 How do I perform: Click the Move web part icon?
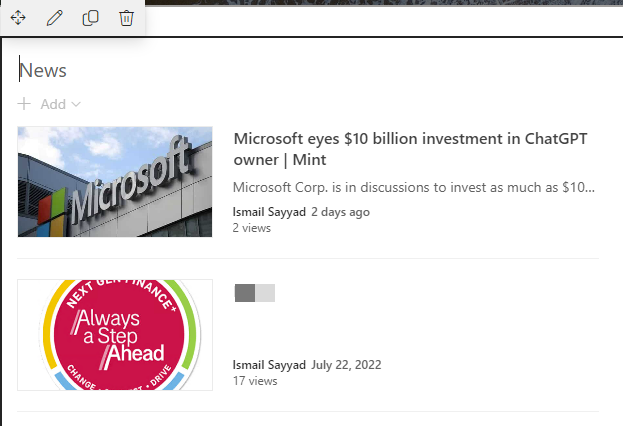click(18, 18)
